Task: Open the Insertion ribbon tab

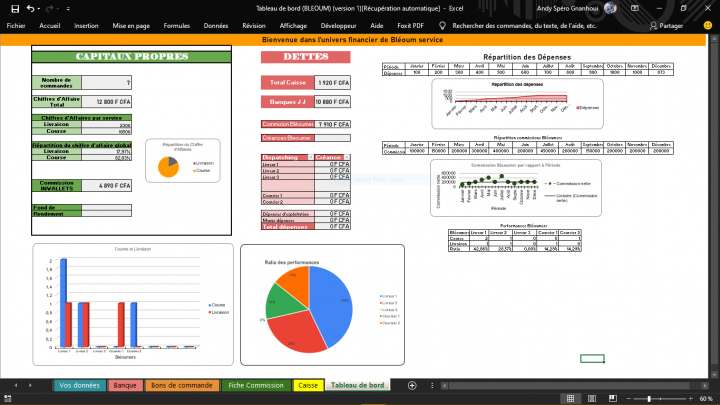Action: (86, 25)
